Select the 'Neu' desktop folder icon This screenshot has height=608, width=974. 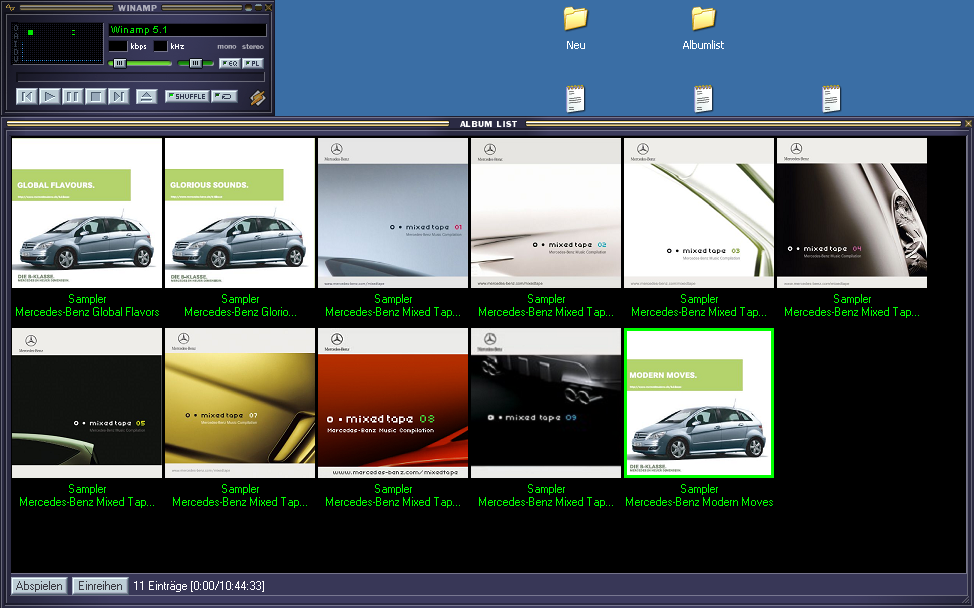pyautogui.click(x=576, y=19)
